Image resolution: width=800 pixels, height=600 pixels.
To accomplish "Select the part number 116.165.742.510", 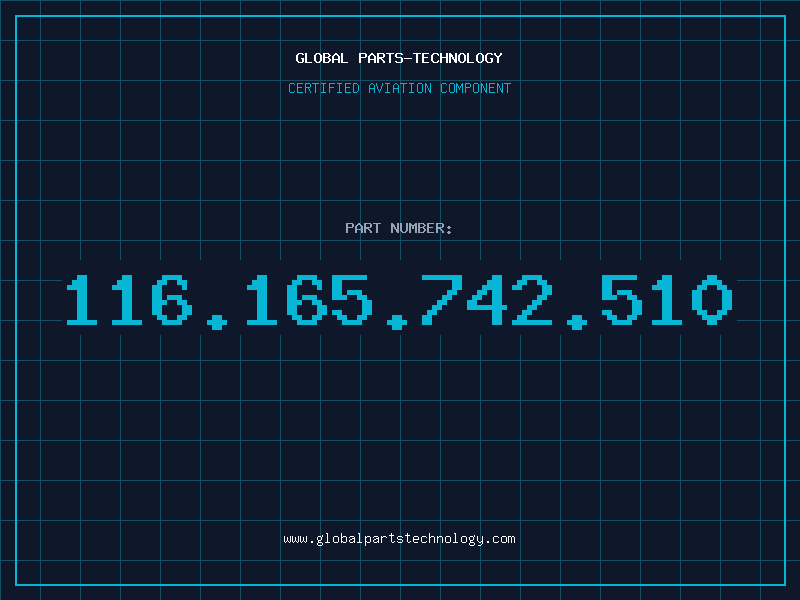I will 399,301.
